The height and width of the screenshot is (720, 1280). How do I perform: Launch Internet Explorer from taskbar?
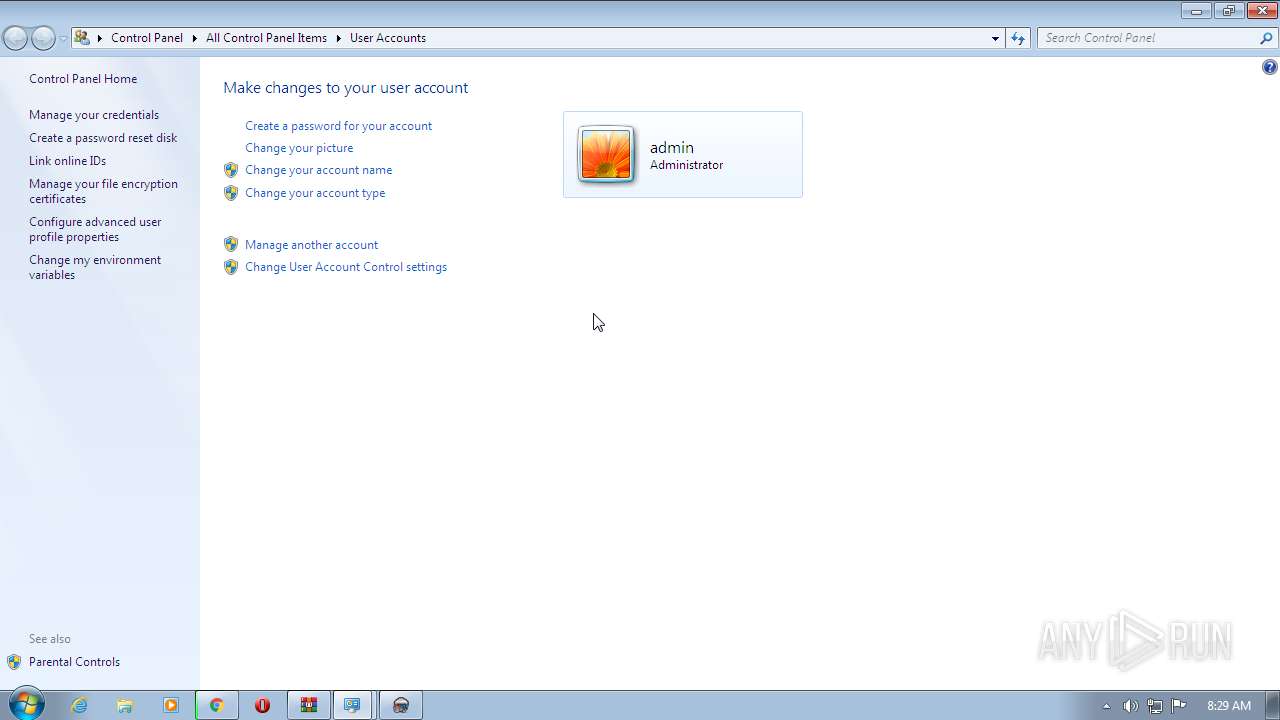click(x=79, y=705)
